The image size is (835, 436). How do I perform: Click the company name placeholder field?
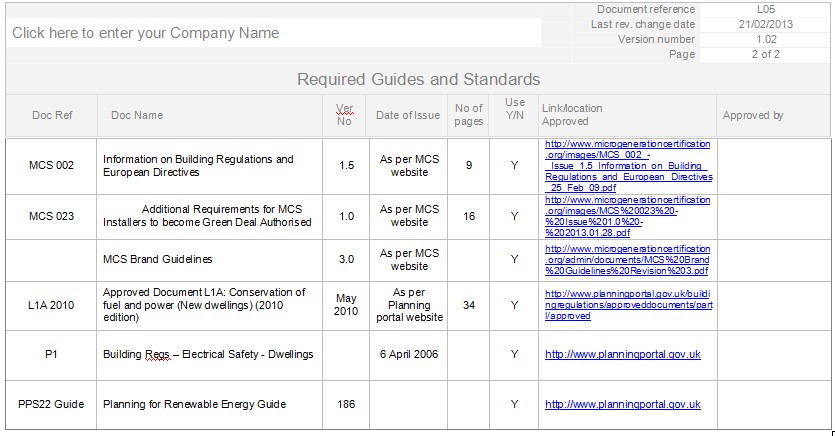146,33
